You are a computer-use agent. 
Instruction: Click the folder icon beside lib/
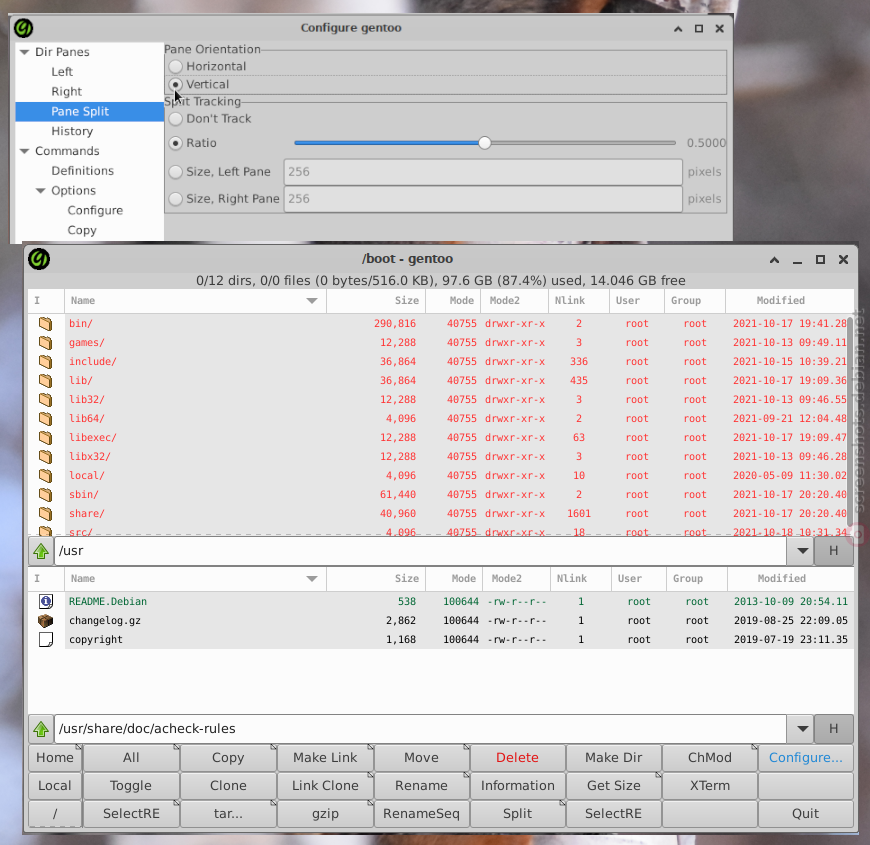[45, 381]
